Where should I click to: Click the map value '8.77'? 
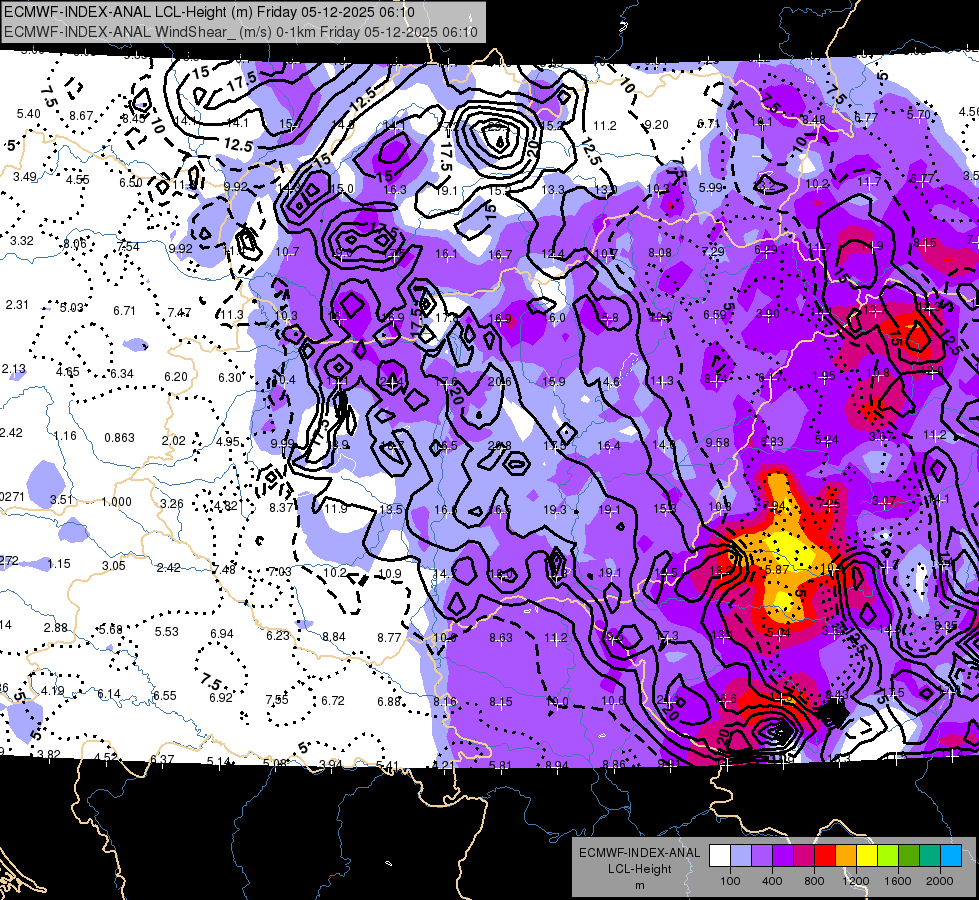(389, 637)
